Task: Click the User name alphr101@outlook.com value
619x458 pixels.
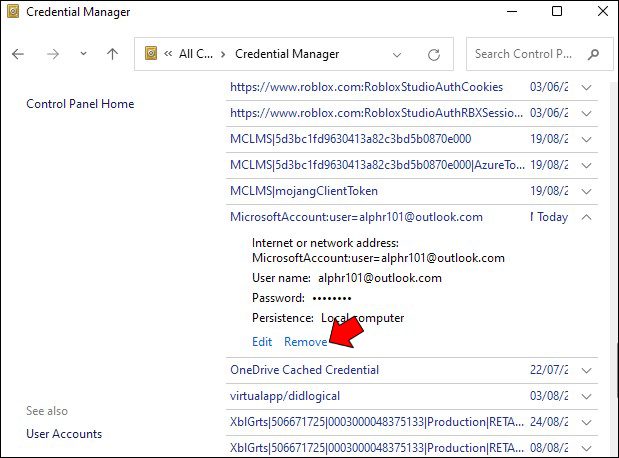Action: pos(380,278)
